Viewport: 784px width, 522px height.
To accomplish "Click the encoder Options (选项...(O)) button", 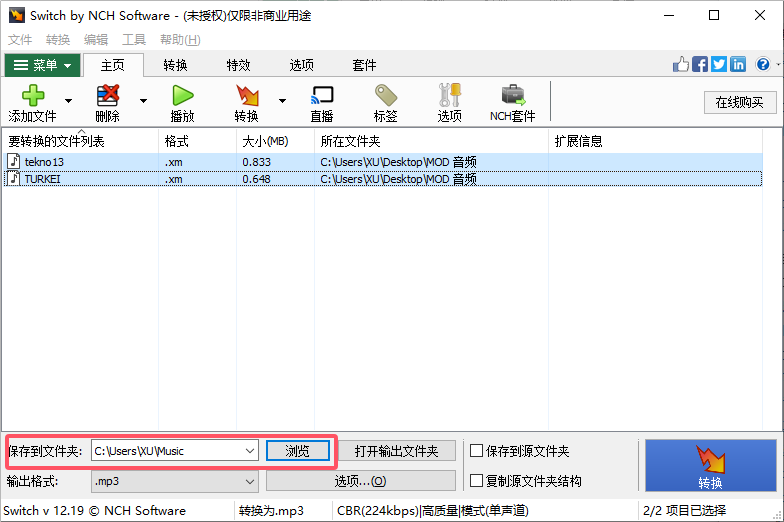I will tap(360, 481).
